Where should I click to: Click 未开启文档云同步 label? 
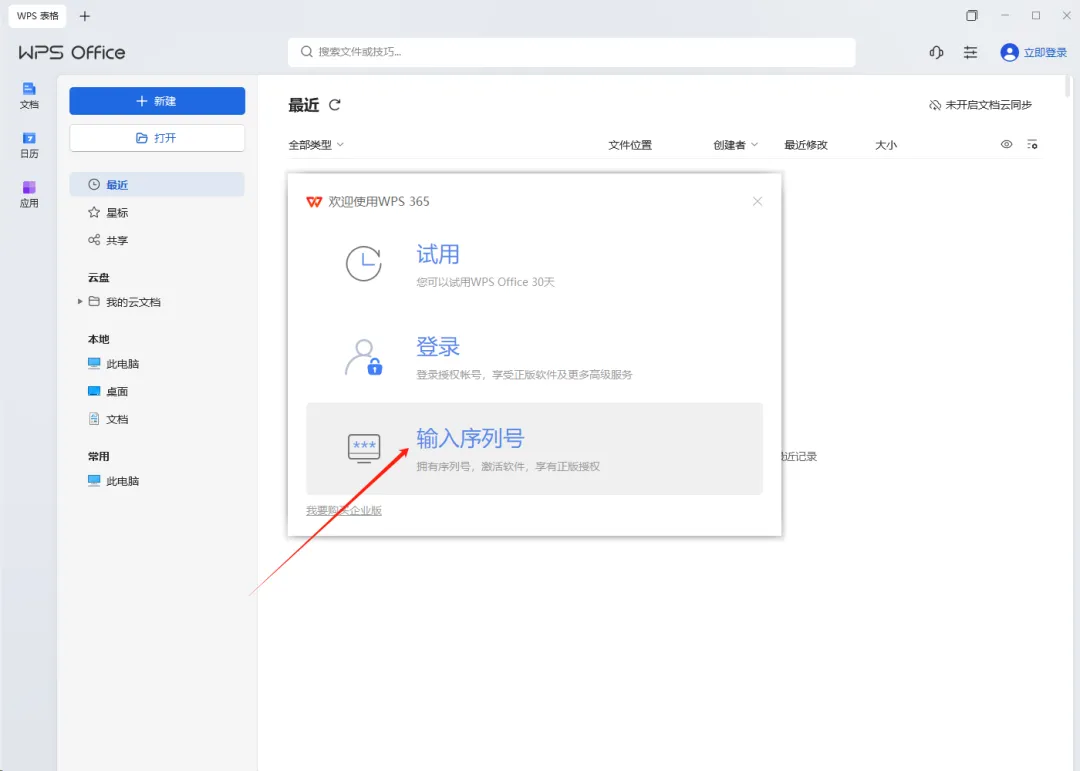988,105
